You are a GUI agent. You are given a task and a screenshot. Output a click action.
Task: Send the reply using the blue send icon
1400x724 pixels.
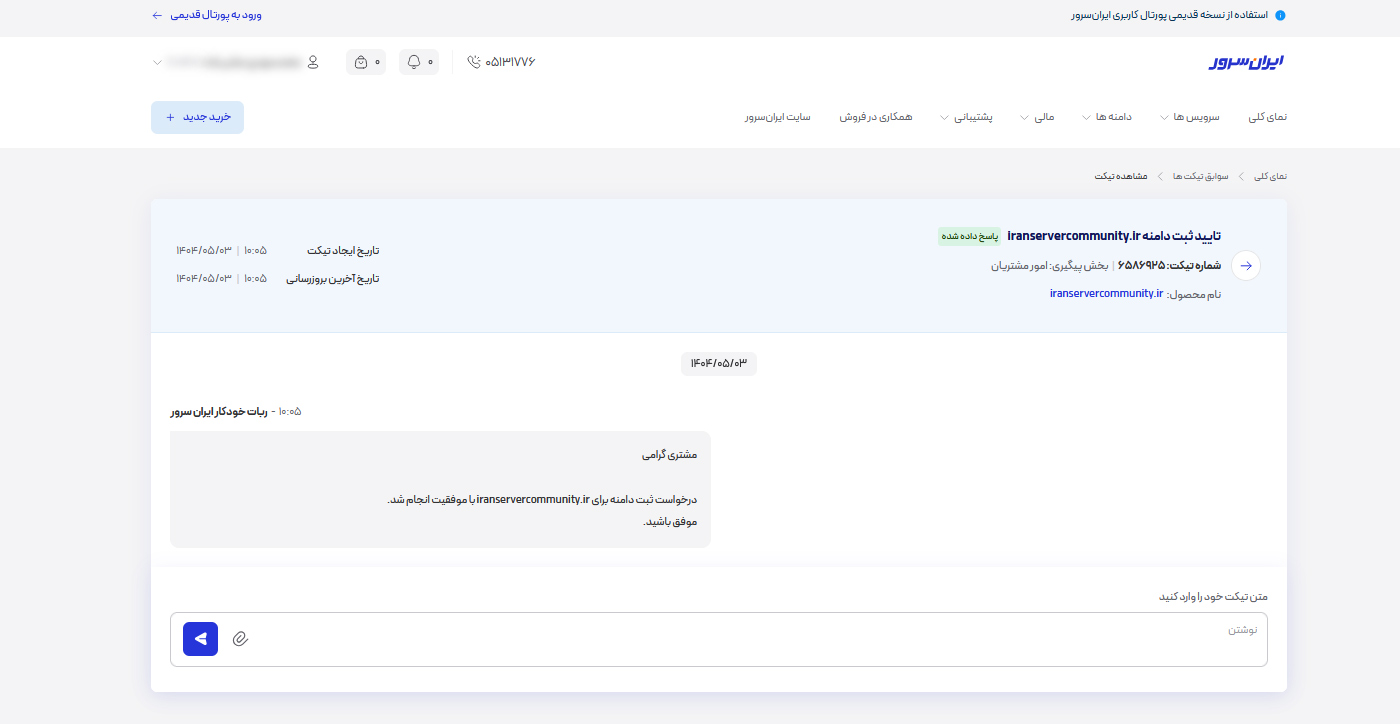(199, 638)
